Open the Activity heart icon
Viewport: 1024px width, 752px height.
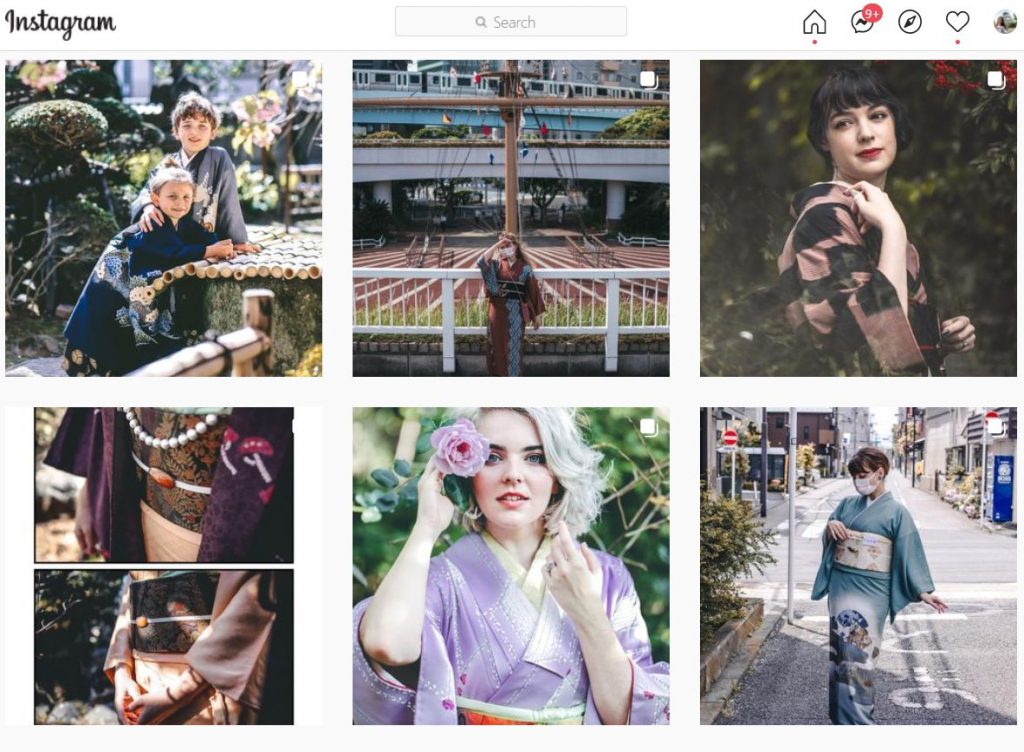pyautogui.click(x=957, y=22)
